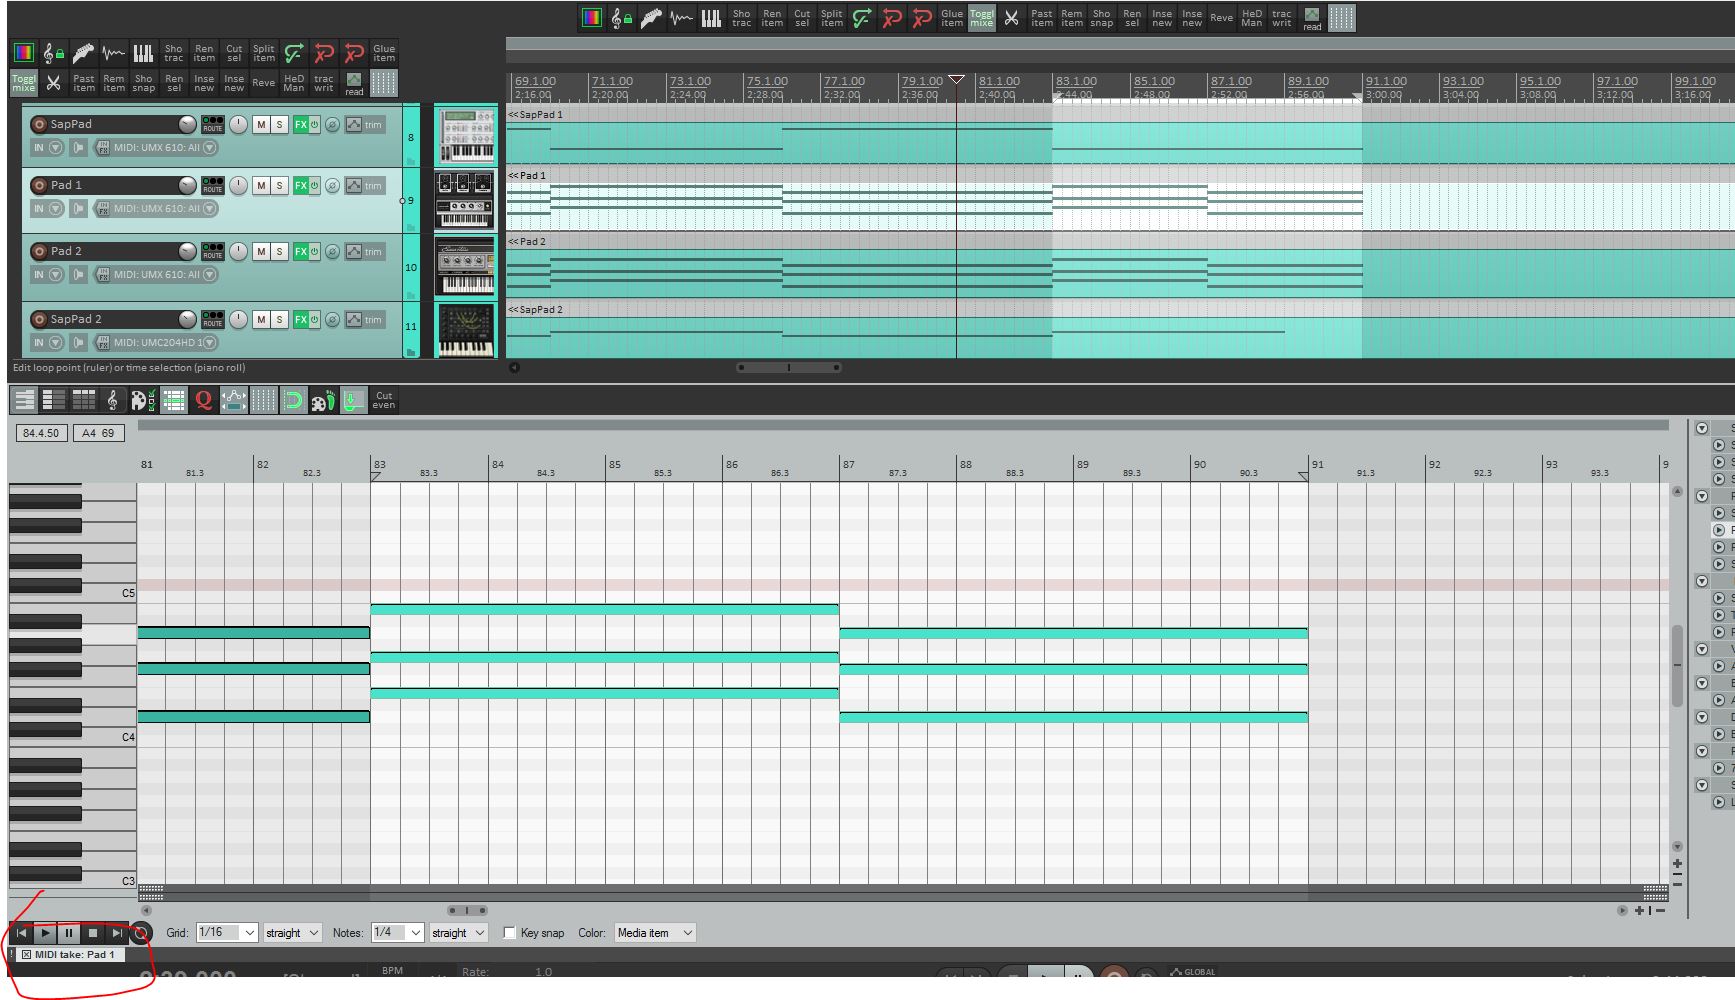Play from the MIDI editor transport
Image resolution: width=1735 pixels, height=1000 pixels.
(x=45, y=933)
